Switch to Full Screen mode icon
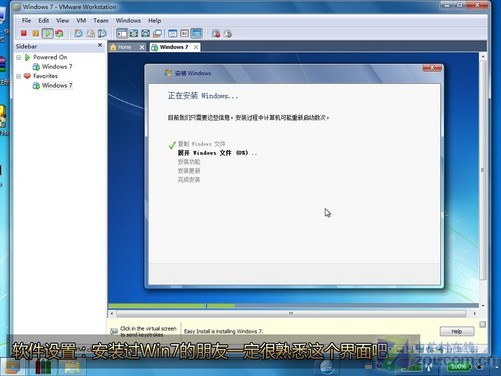Screen dimensions: 501x376 point(134,33)
